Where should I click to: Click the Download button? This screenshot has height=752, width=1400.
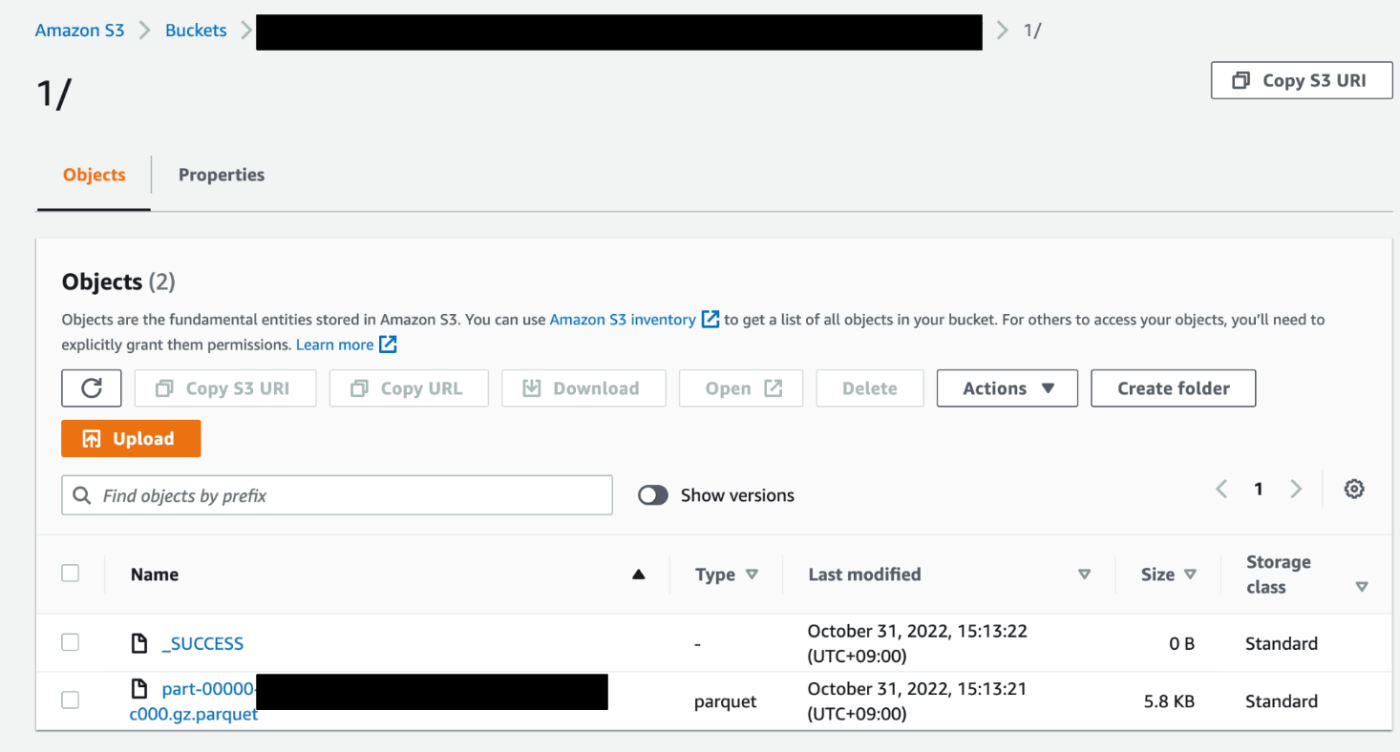point(583,388)
